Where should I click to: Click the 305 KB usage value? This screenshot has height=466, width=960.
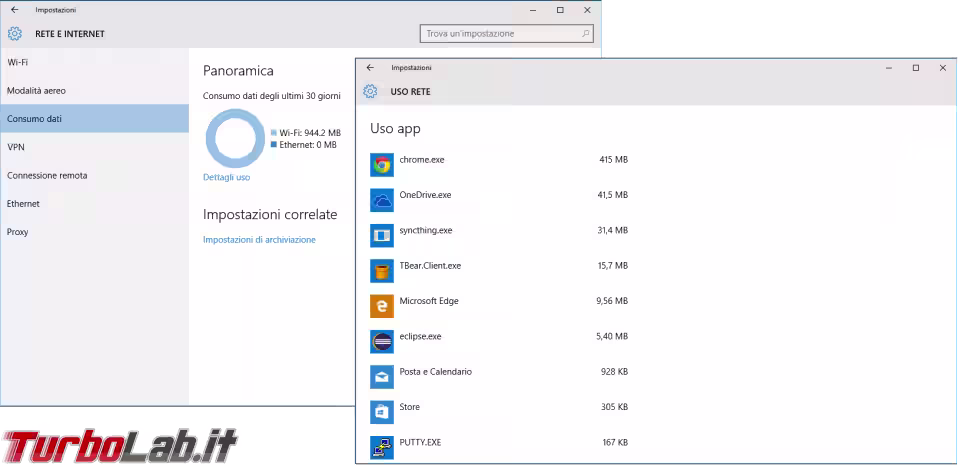point(615,407)
